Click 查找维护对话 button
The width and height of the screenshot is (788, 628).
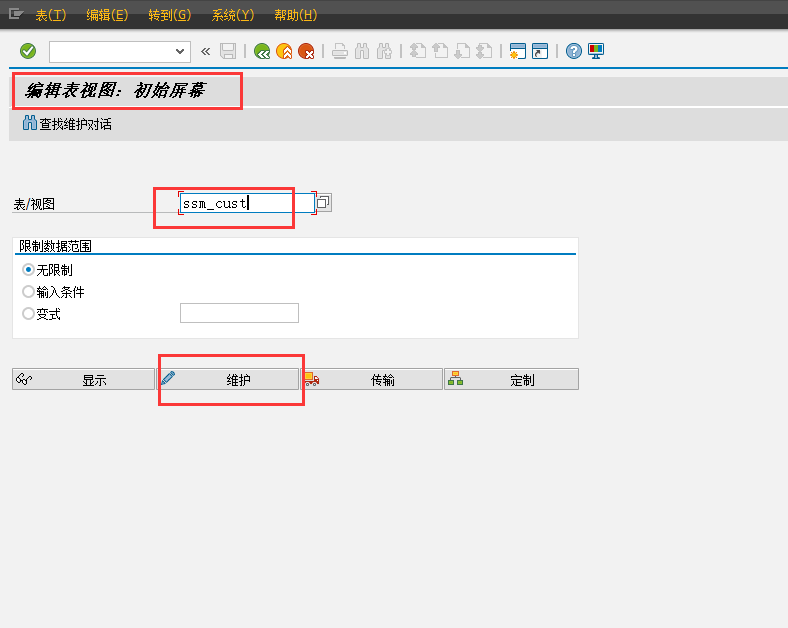(x=67, y=124)
